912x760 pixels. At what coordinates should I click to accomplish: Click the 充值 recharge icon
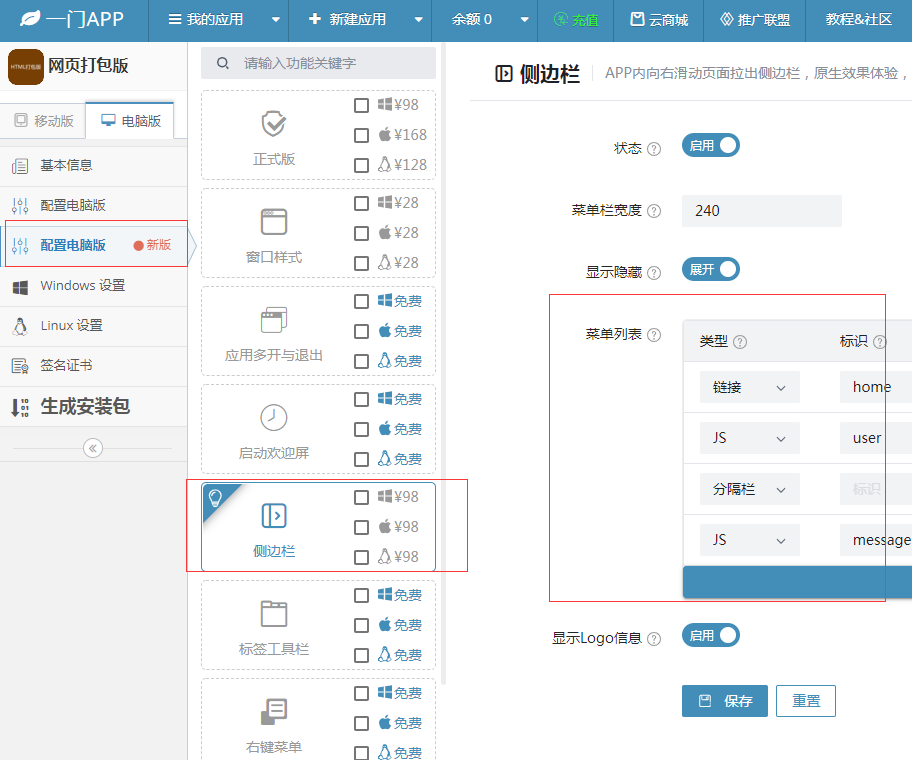tap(560, 20)
